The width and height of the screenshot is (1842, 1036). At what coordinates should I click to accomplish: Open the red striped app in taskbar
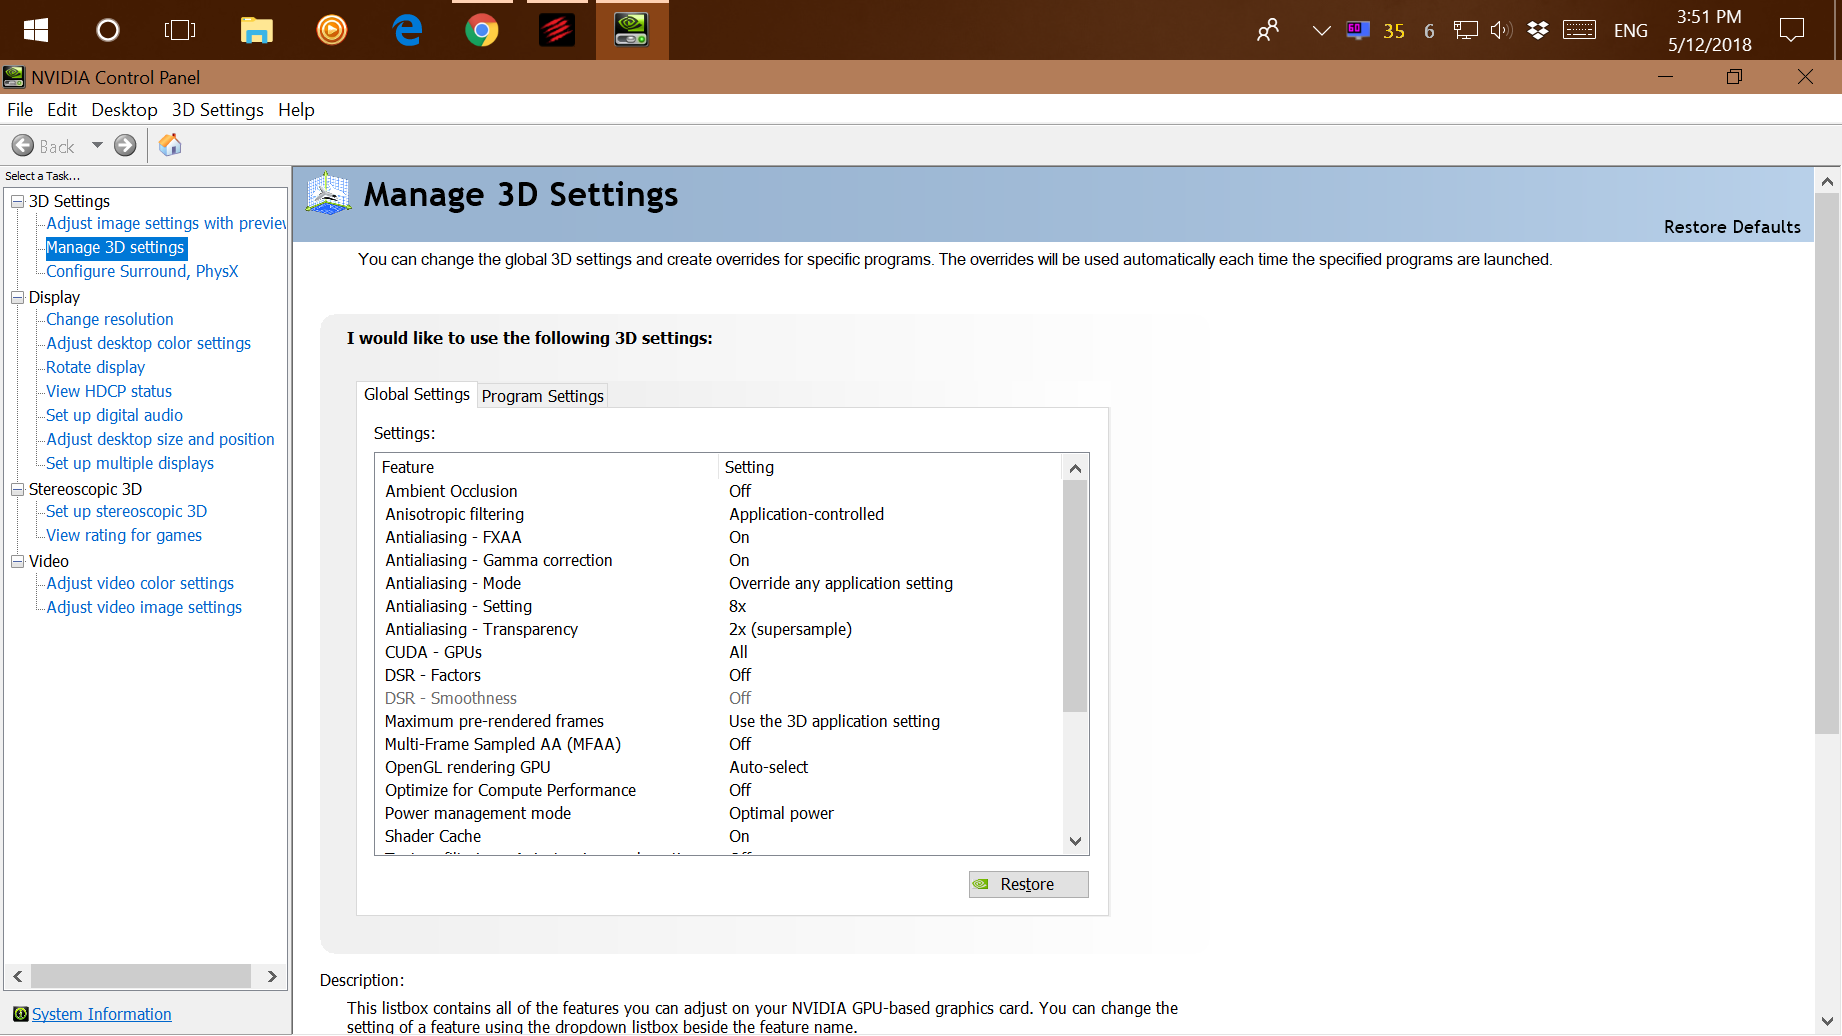coord(557,30)
